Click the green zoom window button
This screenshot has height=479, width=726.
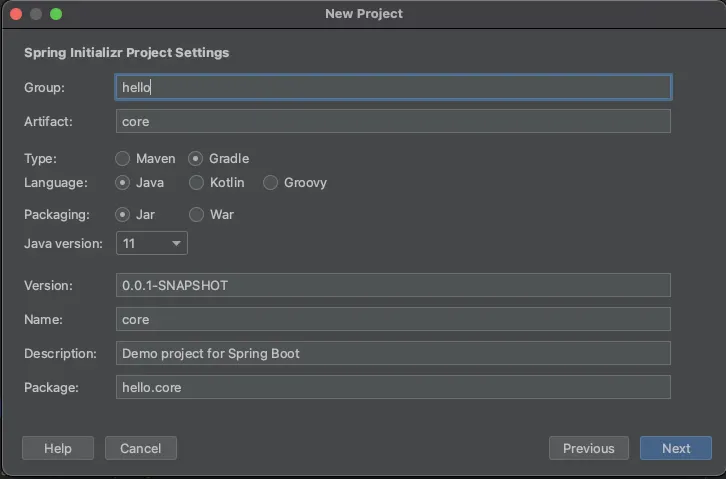(x=55, y=14)
